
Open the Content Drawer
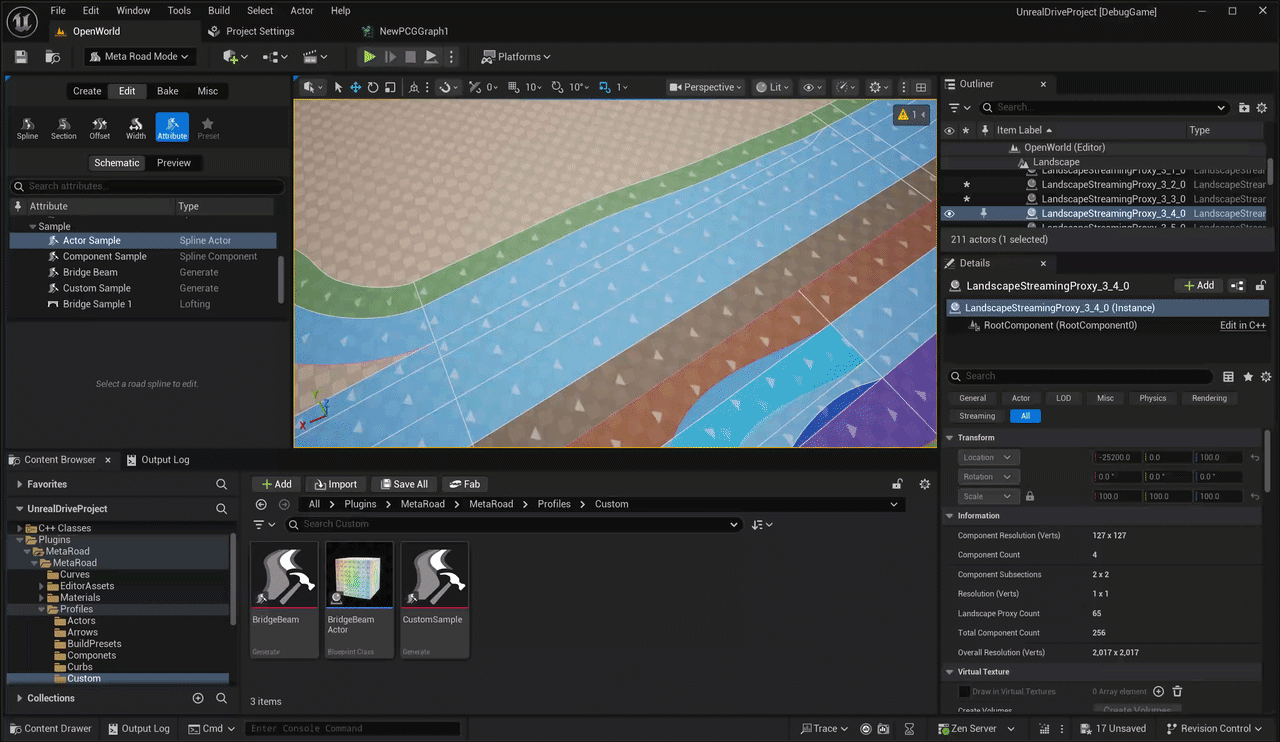50,729
